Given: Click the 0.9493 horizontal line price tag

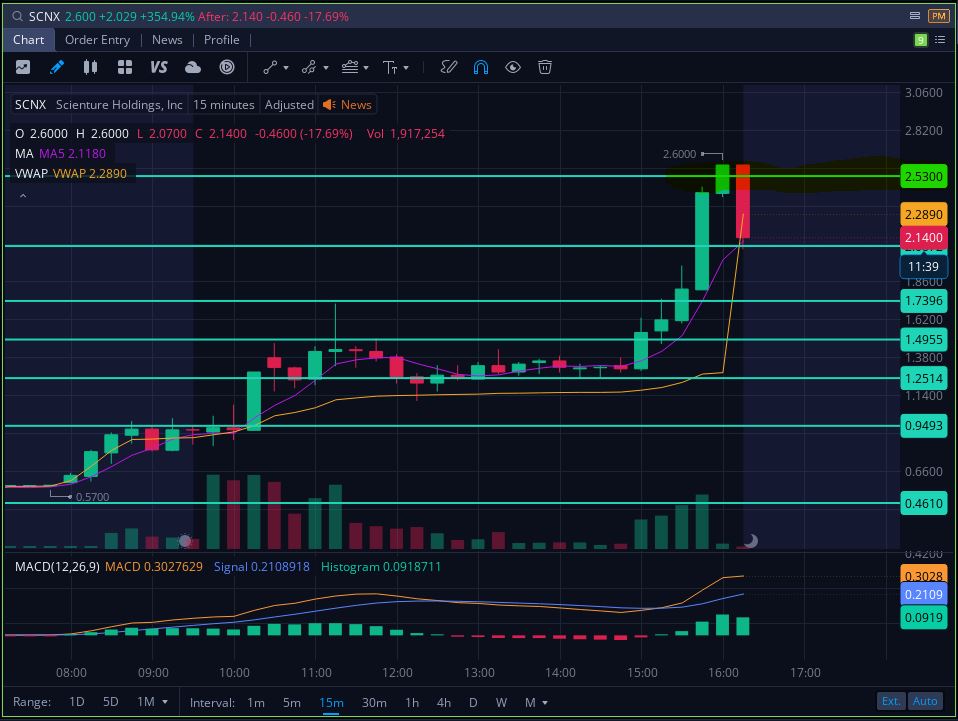Looking at the screenshot, I should click(923, 426).
